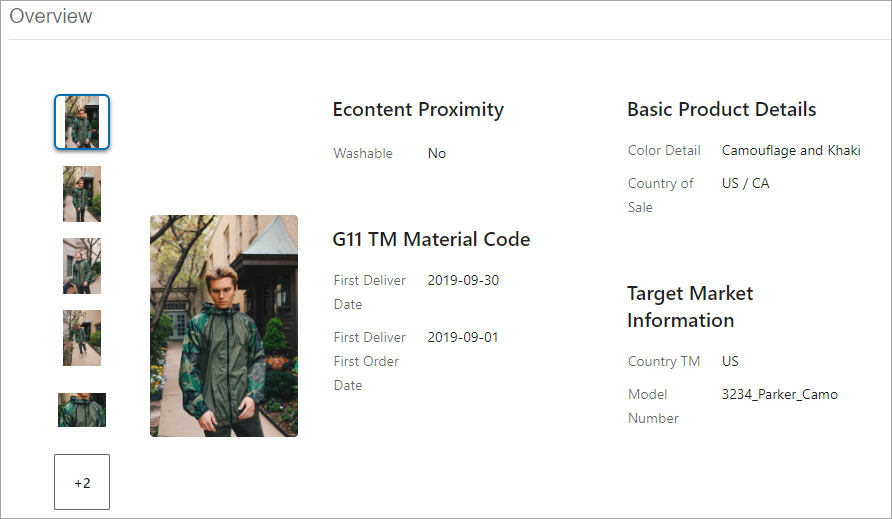This screenshot has height=519, width=892.
Task: Select the third thumbnail with model looking up
Action: pos(82,266)
